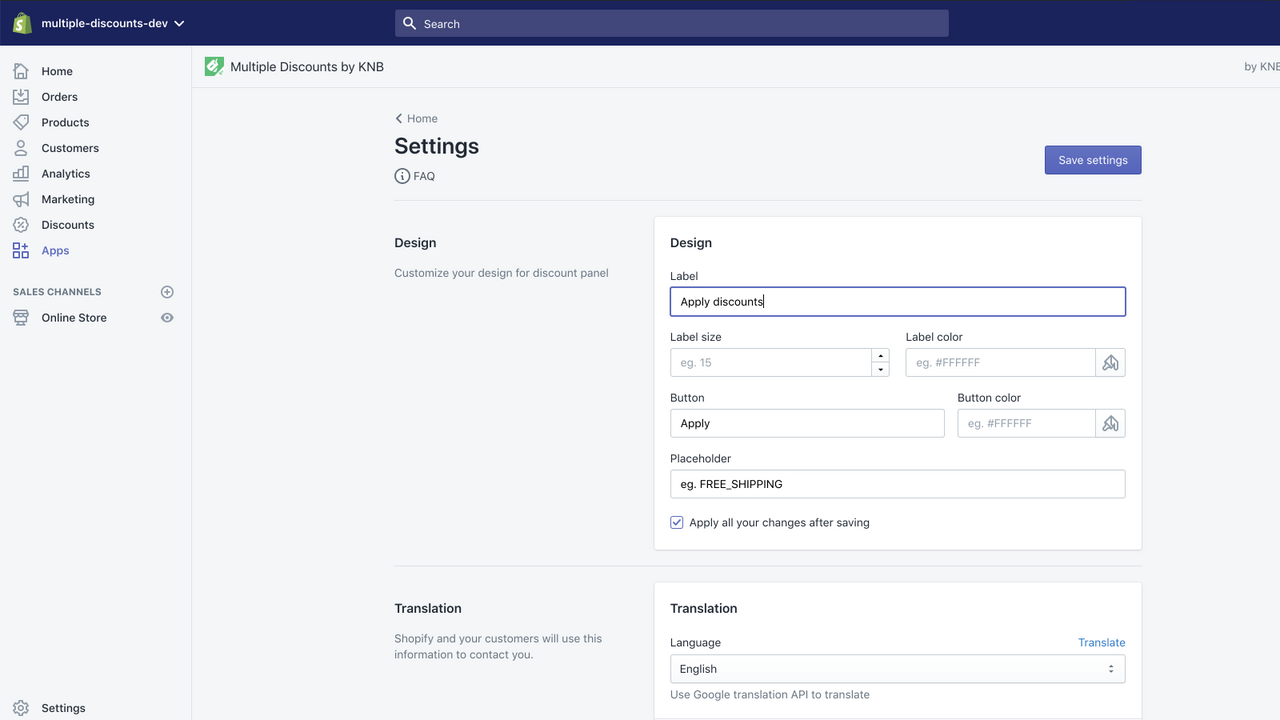Click the Search bar at the top

pos(671,22)
